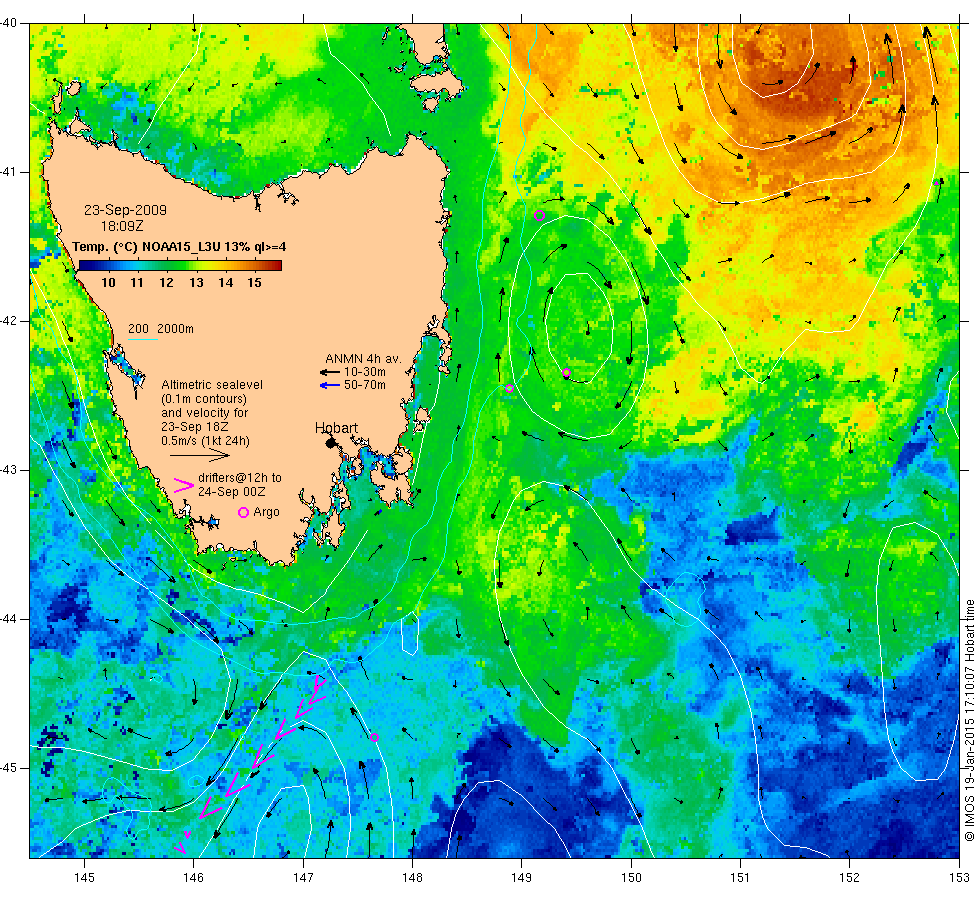Image resolution: width=980 pixels, height=900 pixels.
Task: Click the blue 50-70m ANMN legend arrow
Action: [329, 385]
